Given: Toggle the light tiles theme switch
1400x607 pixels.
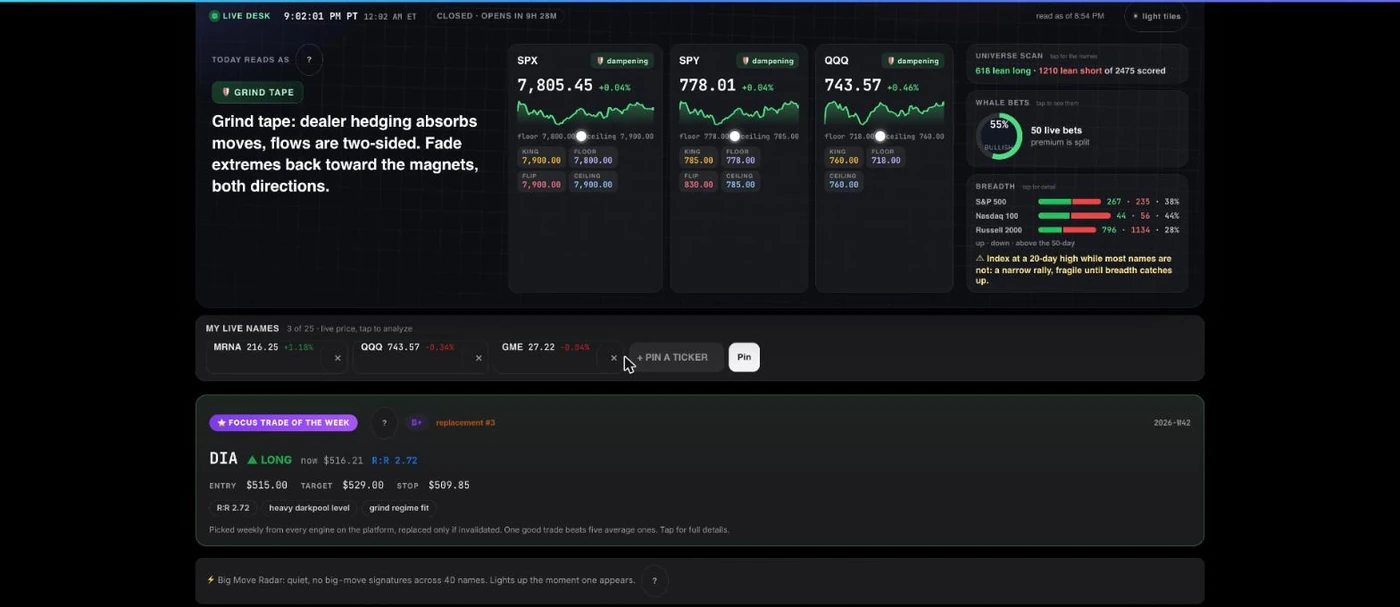Looking at the screenshot, I should coord(1156,16).
